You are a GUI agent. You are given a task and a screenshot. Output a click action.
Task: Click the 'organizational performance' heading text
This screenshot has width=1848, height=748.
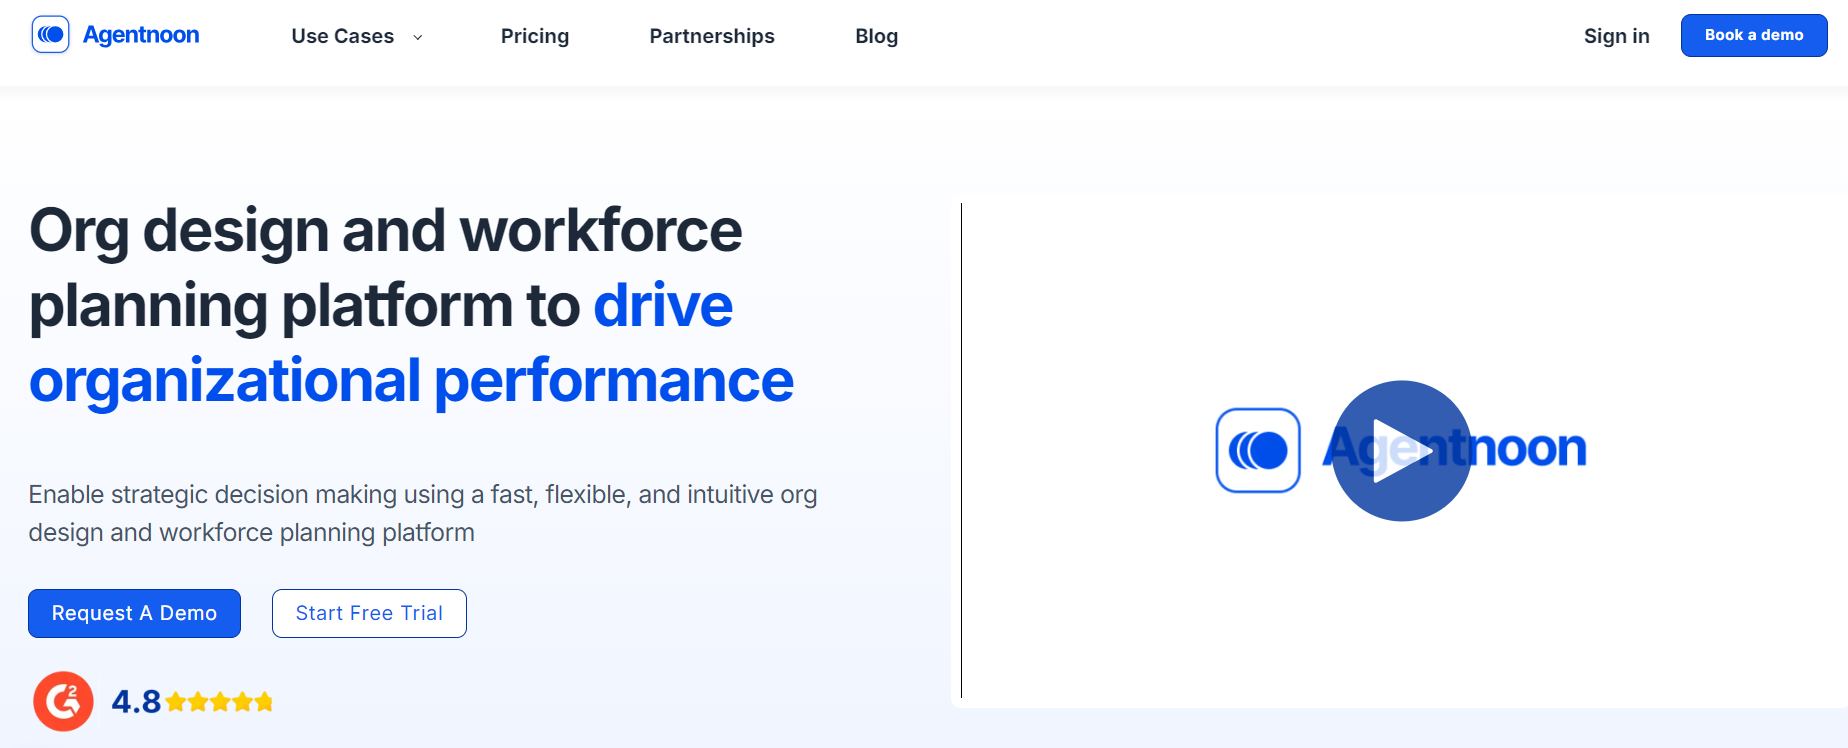click(x=411, y=380)
